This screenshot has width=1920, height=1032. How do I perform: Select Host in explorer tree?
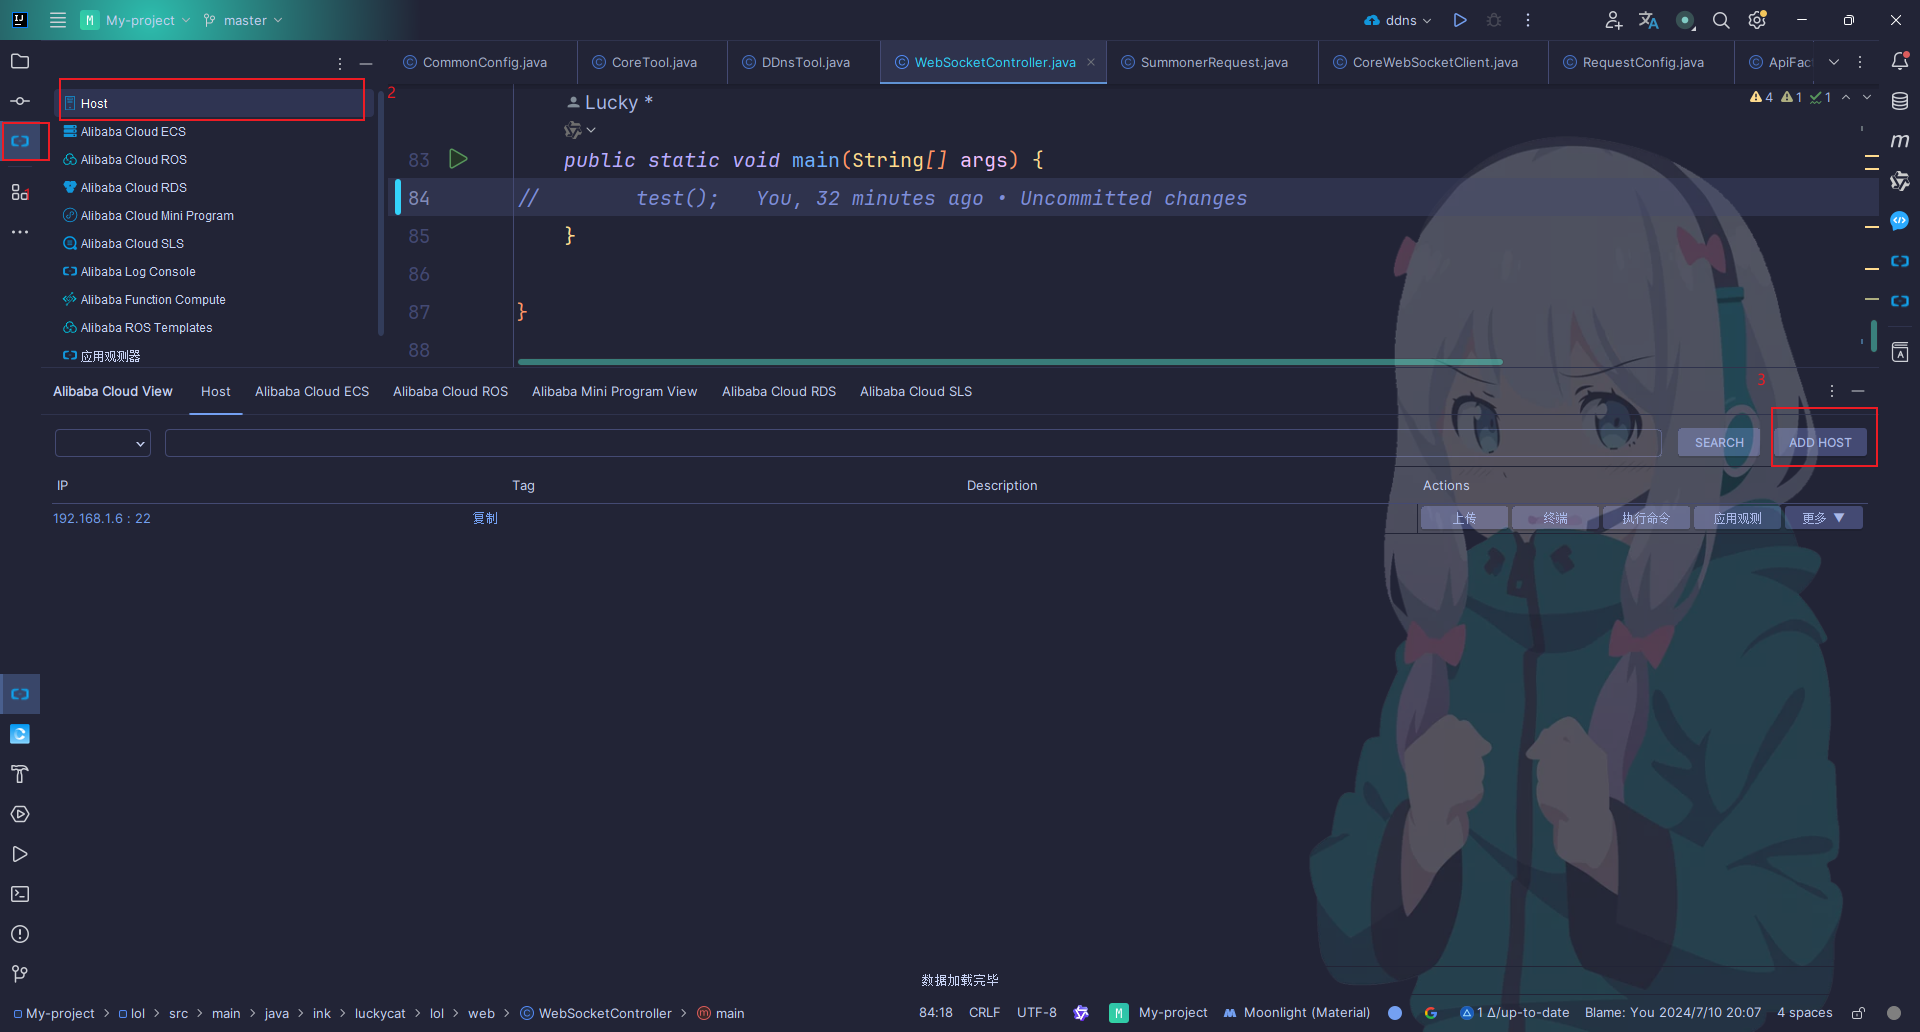(x=212, y=103)
